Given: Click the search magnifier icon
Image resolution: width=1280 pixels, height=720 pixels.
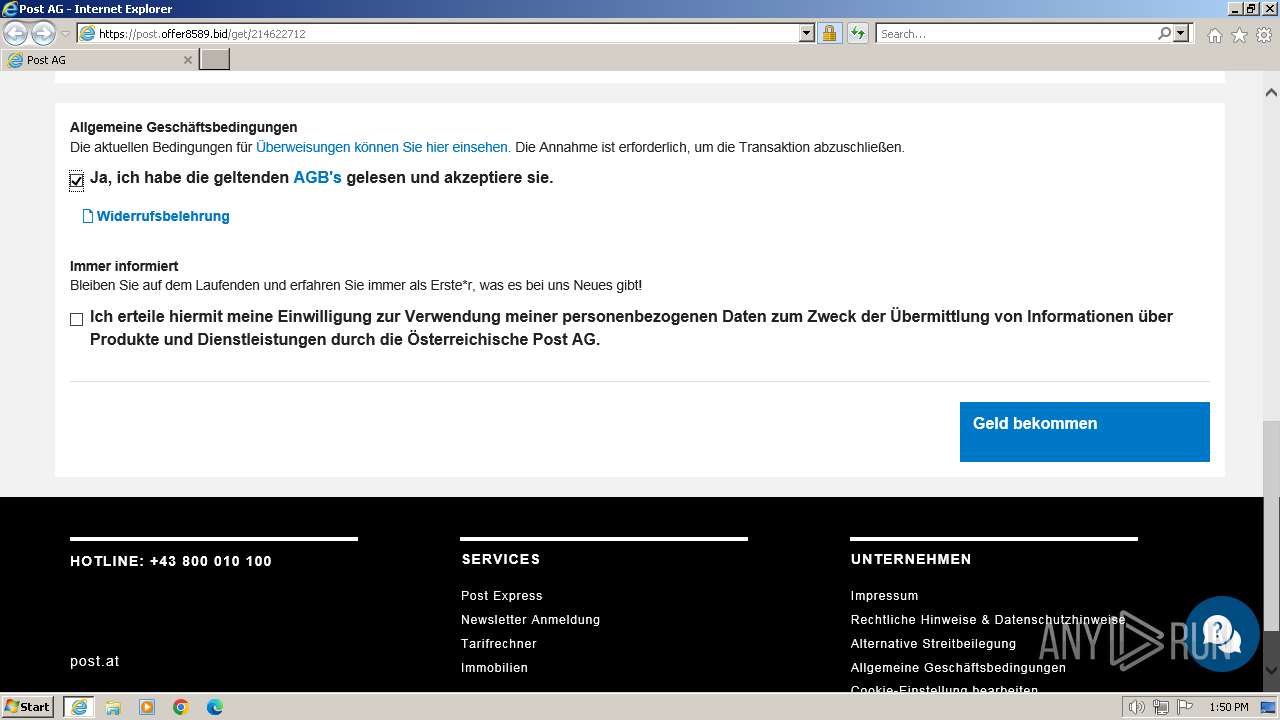Looking at the screenshot, I should click(1164, 33).
